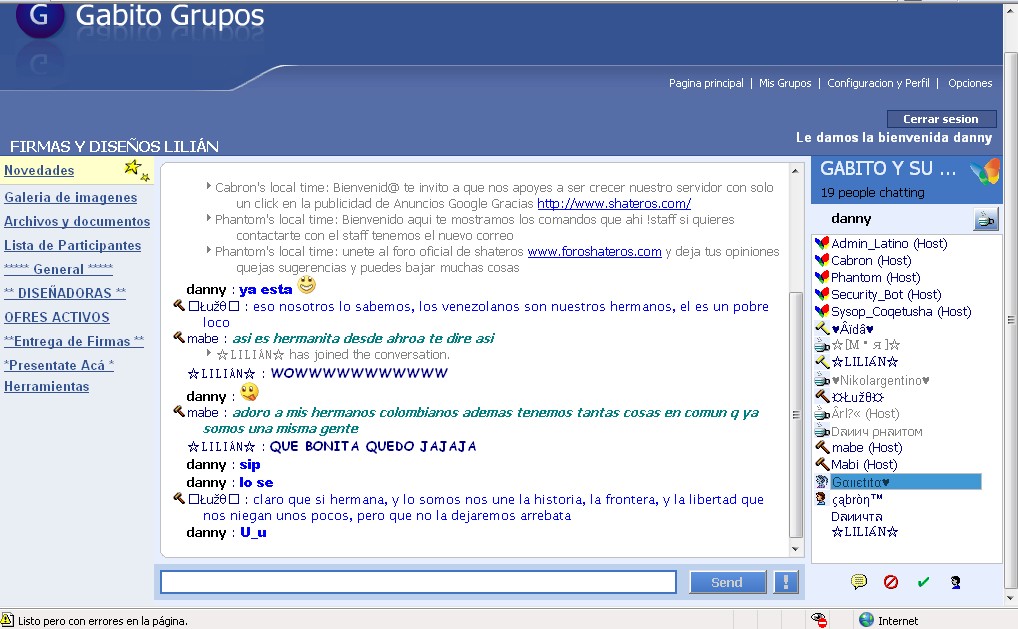Click the Cerrar sesion button
The width and height of the screenshot is (1018, 629).
(x=941, y=119)
